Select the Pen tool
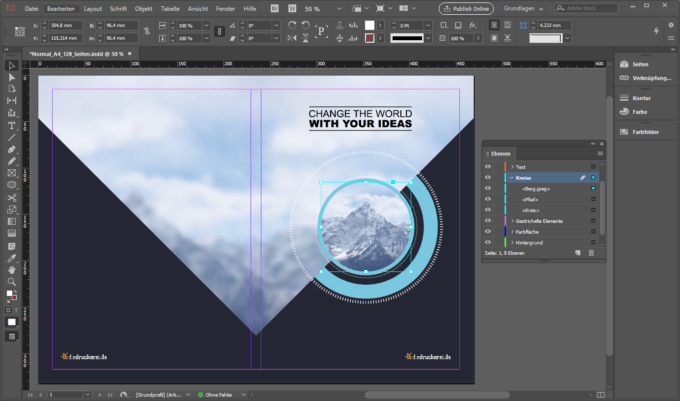 coord(12,150)
